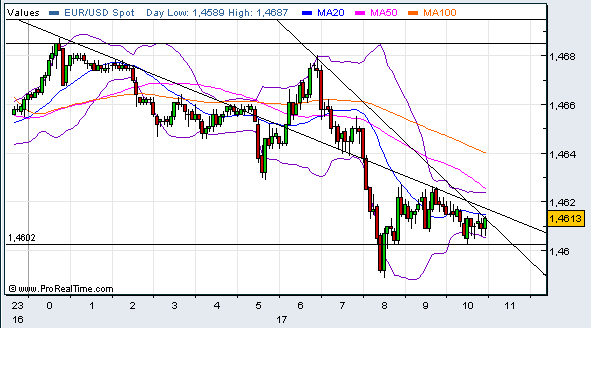The height and width of the screenshot is (384, 591).
Task: Click the 9 hour label on time axis
Action: point(425,306)
